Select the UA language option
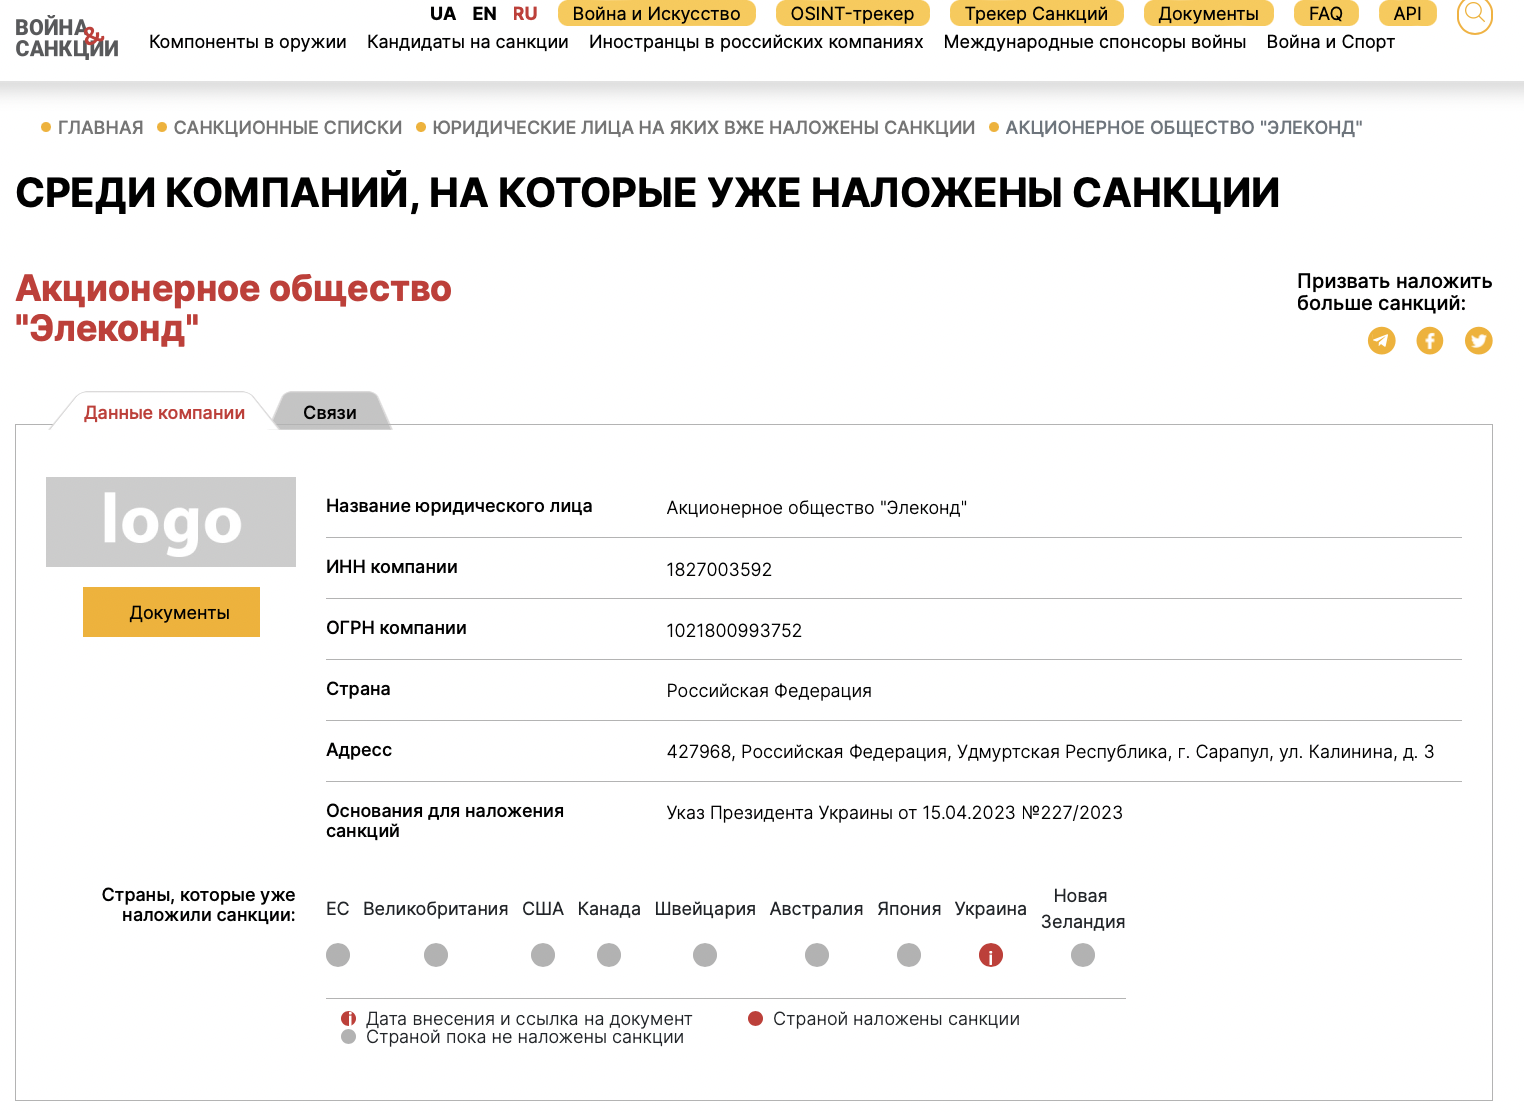 point(443,13)
